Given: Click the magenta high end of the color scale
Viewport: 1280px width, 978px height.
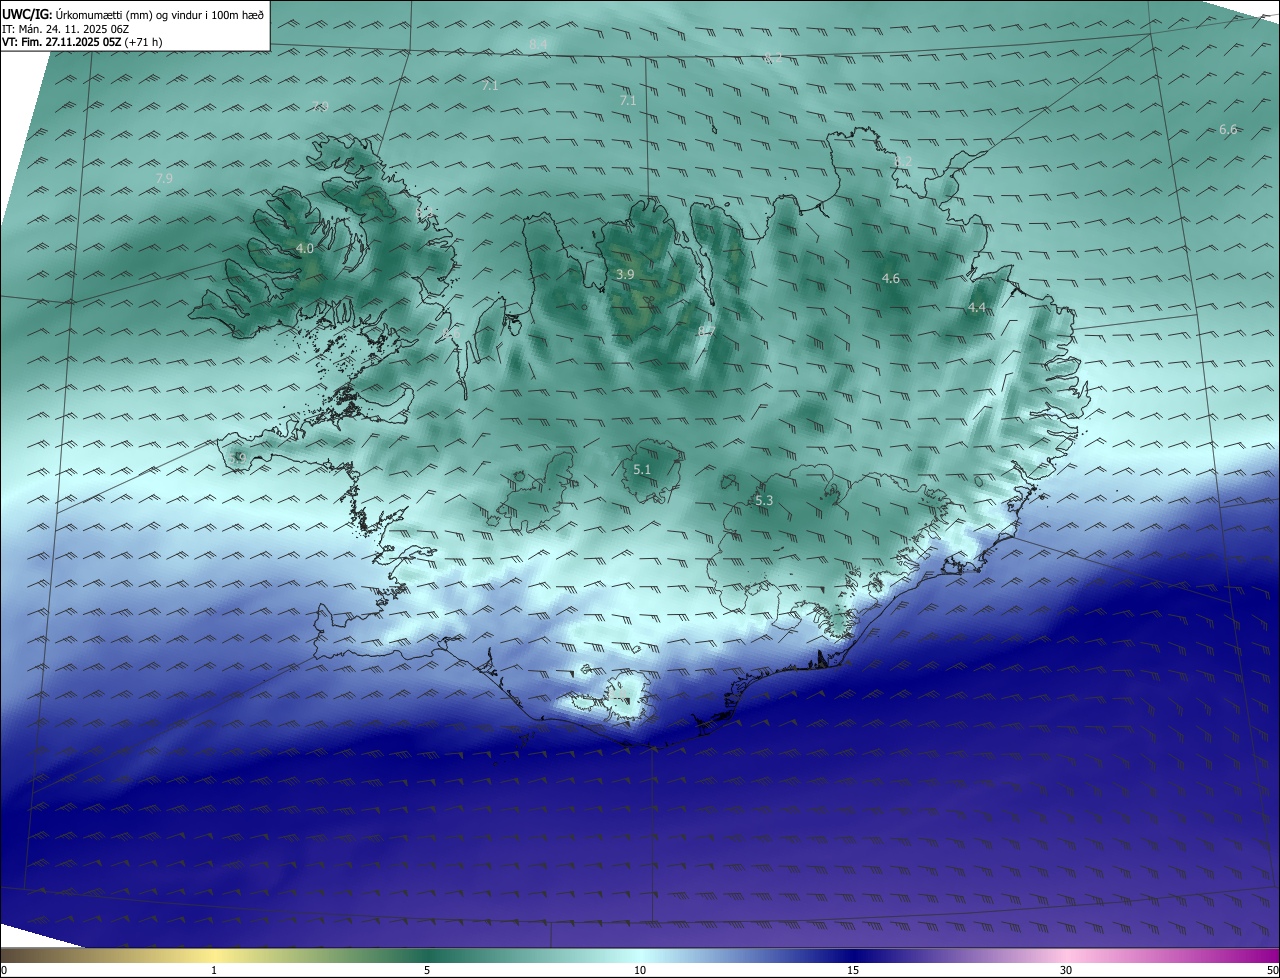Looking at the screenshot, I should (1262, 956).
